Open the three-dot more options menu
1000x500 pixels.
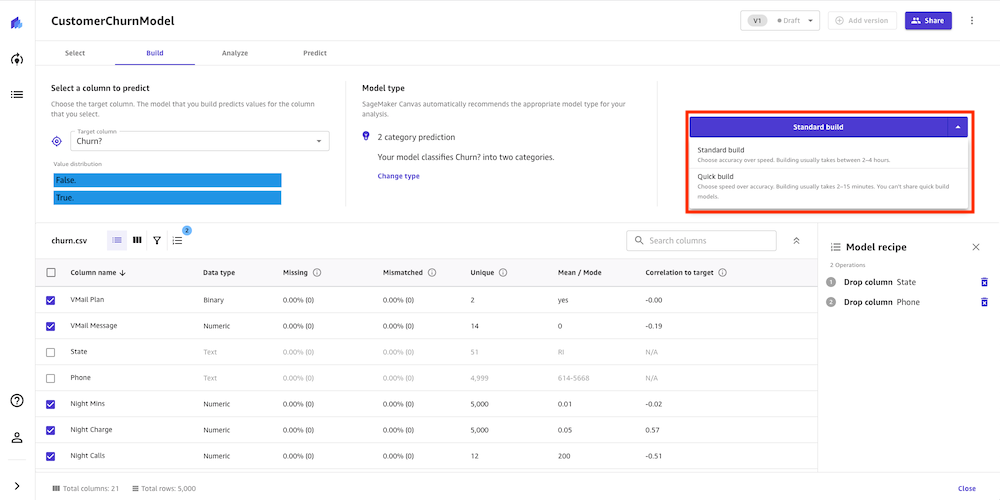(x=972, y=20)
